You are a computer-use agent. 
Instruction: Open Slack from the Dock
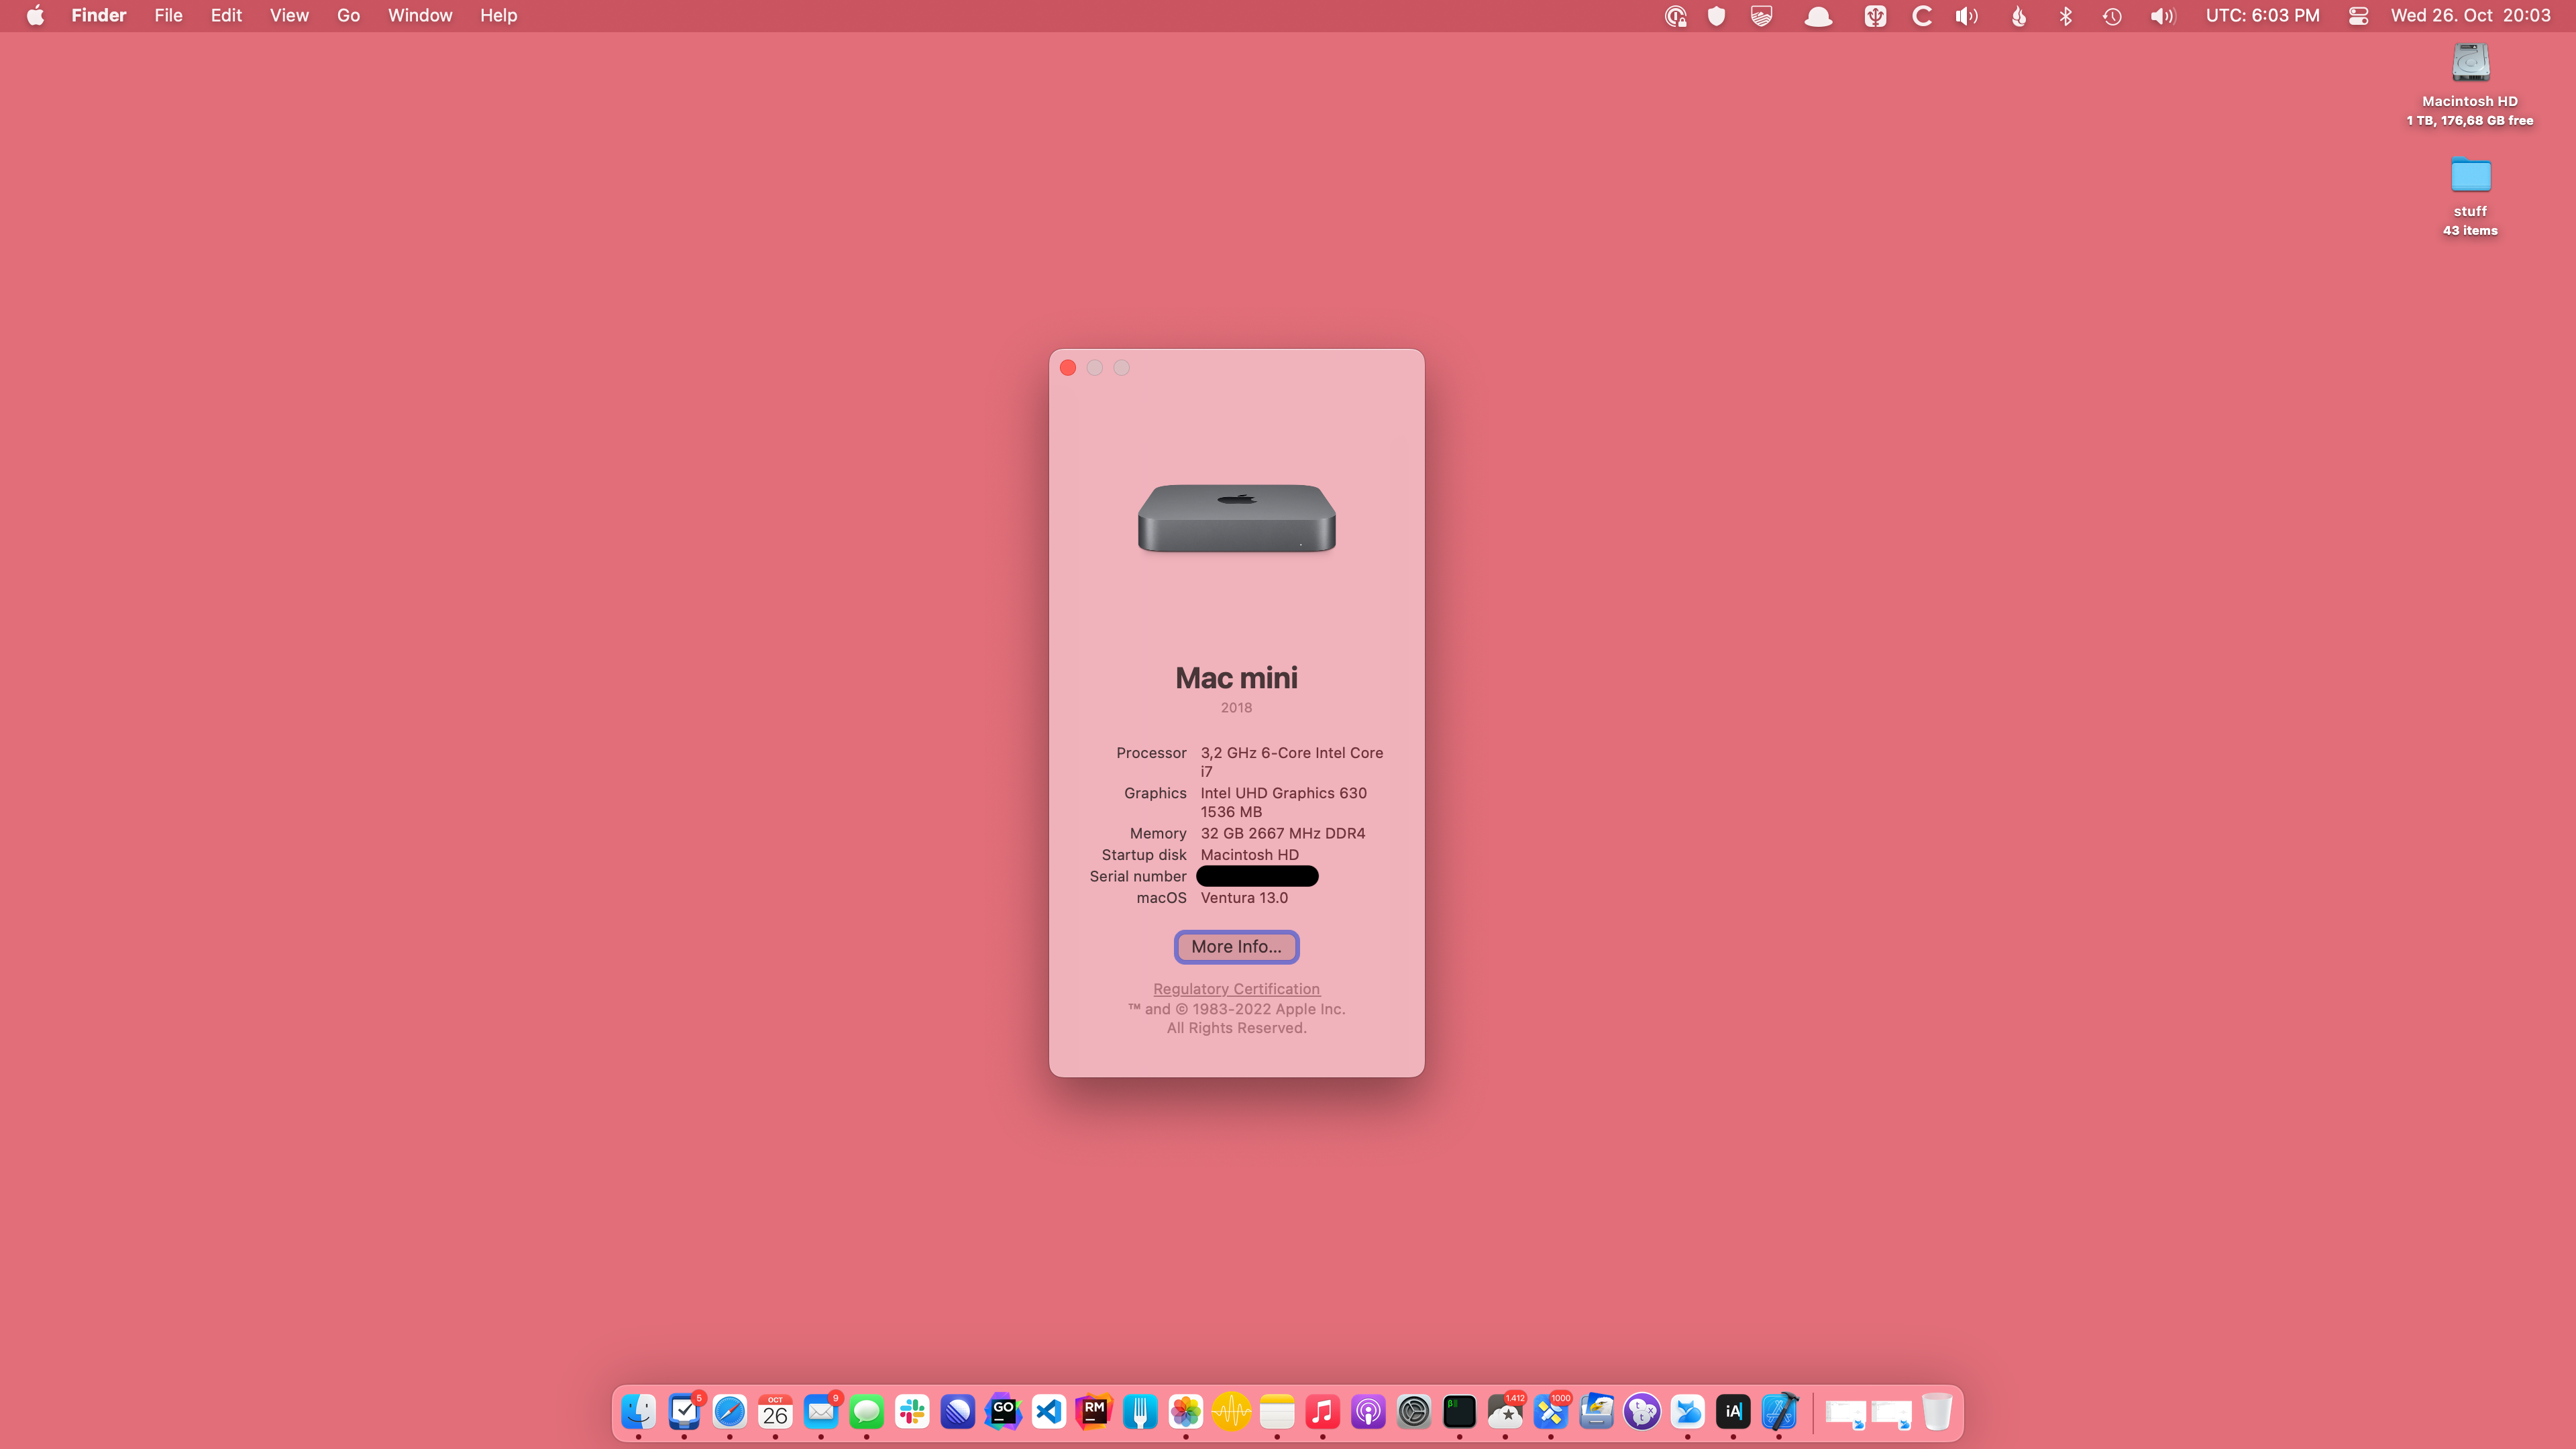912,1411
